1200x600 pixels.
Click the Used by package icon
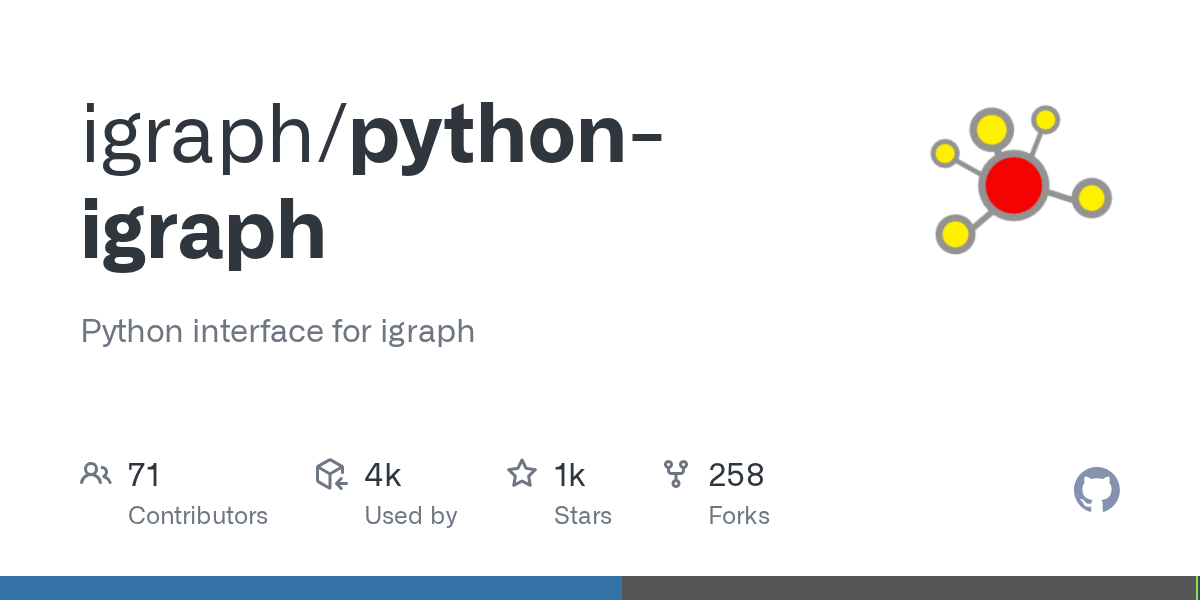pyautogui.click(x=331, y=474)
